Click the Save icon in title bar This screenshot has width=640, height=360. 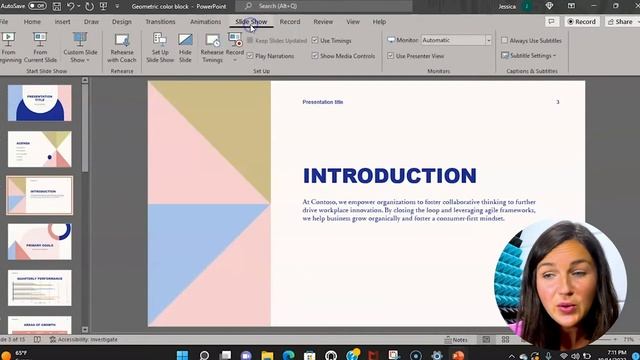56,6
